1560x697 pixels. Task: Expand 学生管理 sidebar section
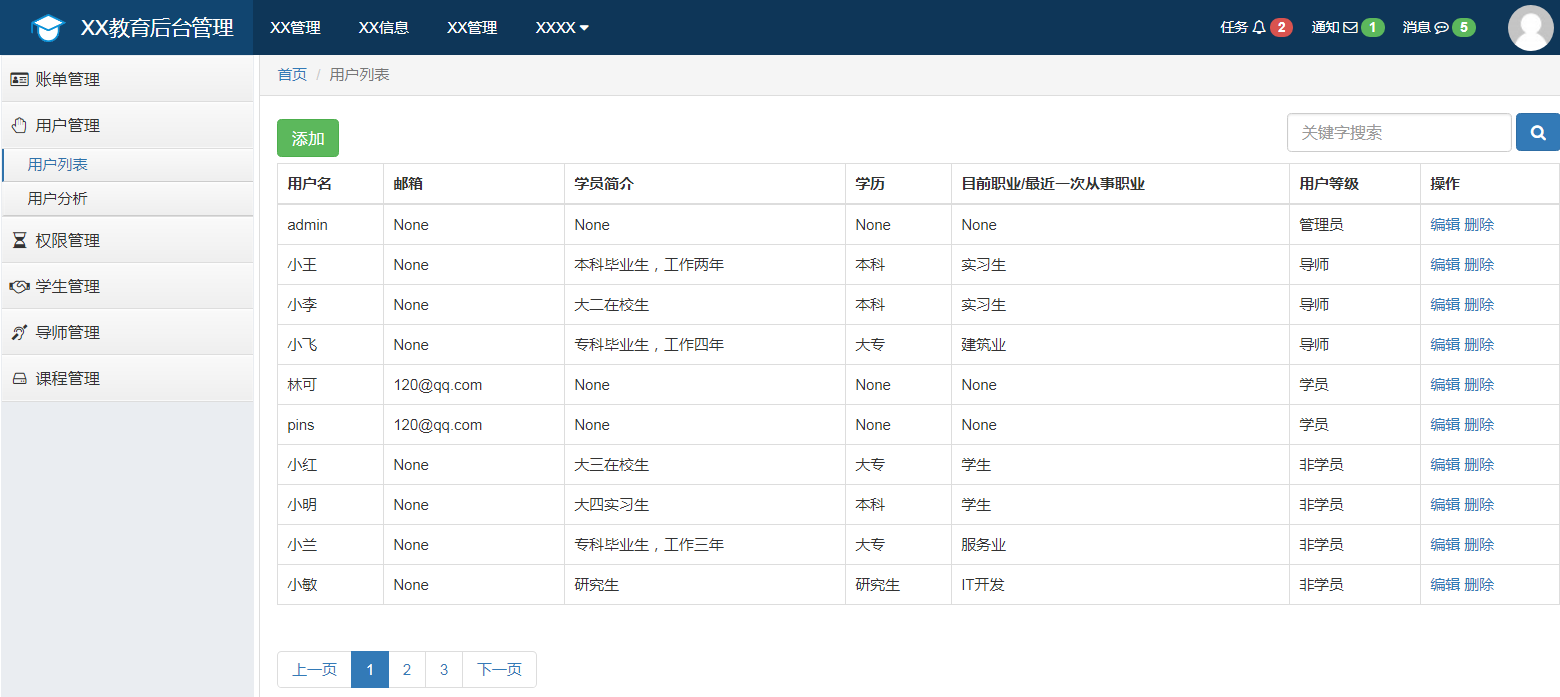tap(127, 286)
